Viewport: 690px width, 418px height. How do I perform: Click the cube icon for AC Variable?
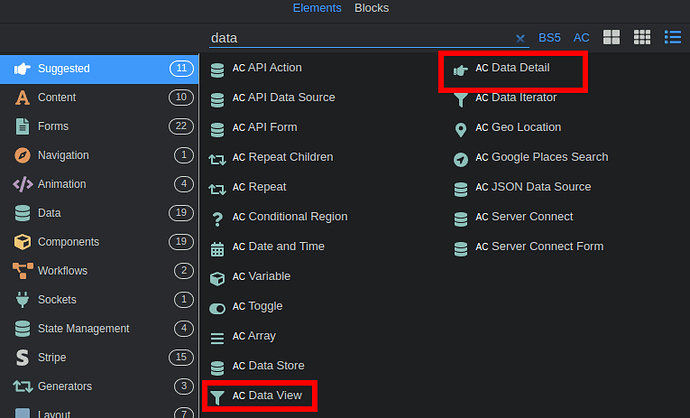tap(217, 279)
